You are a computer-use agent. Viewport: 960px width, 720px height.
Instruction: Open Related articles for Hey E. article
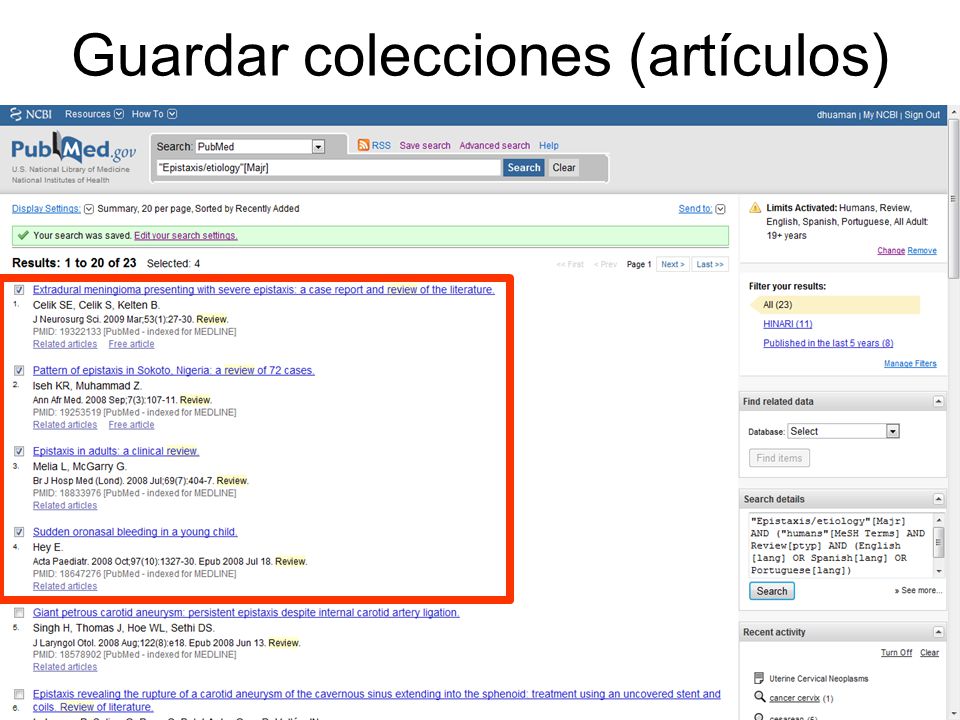pos(65,586)
